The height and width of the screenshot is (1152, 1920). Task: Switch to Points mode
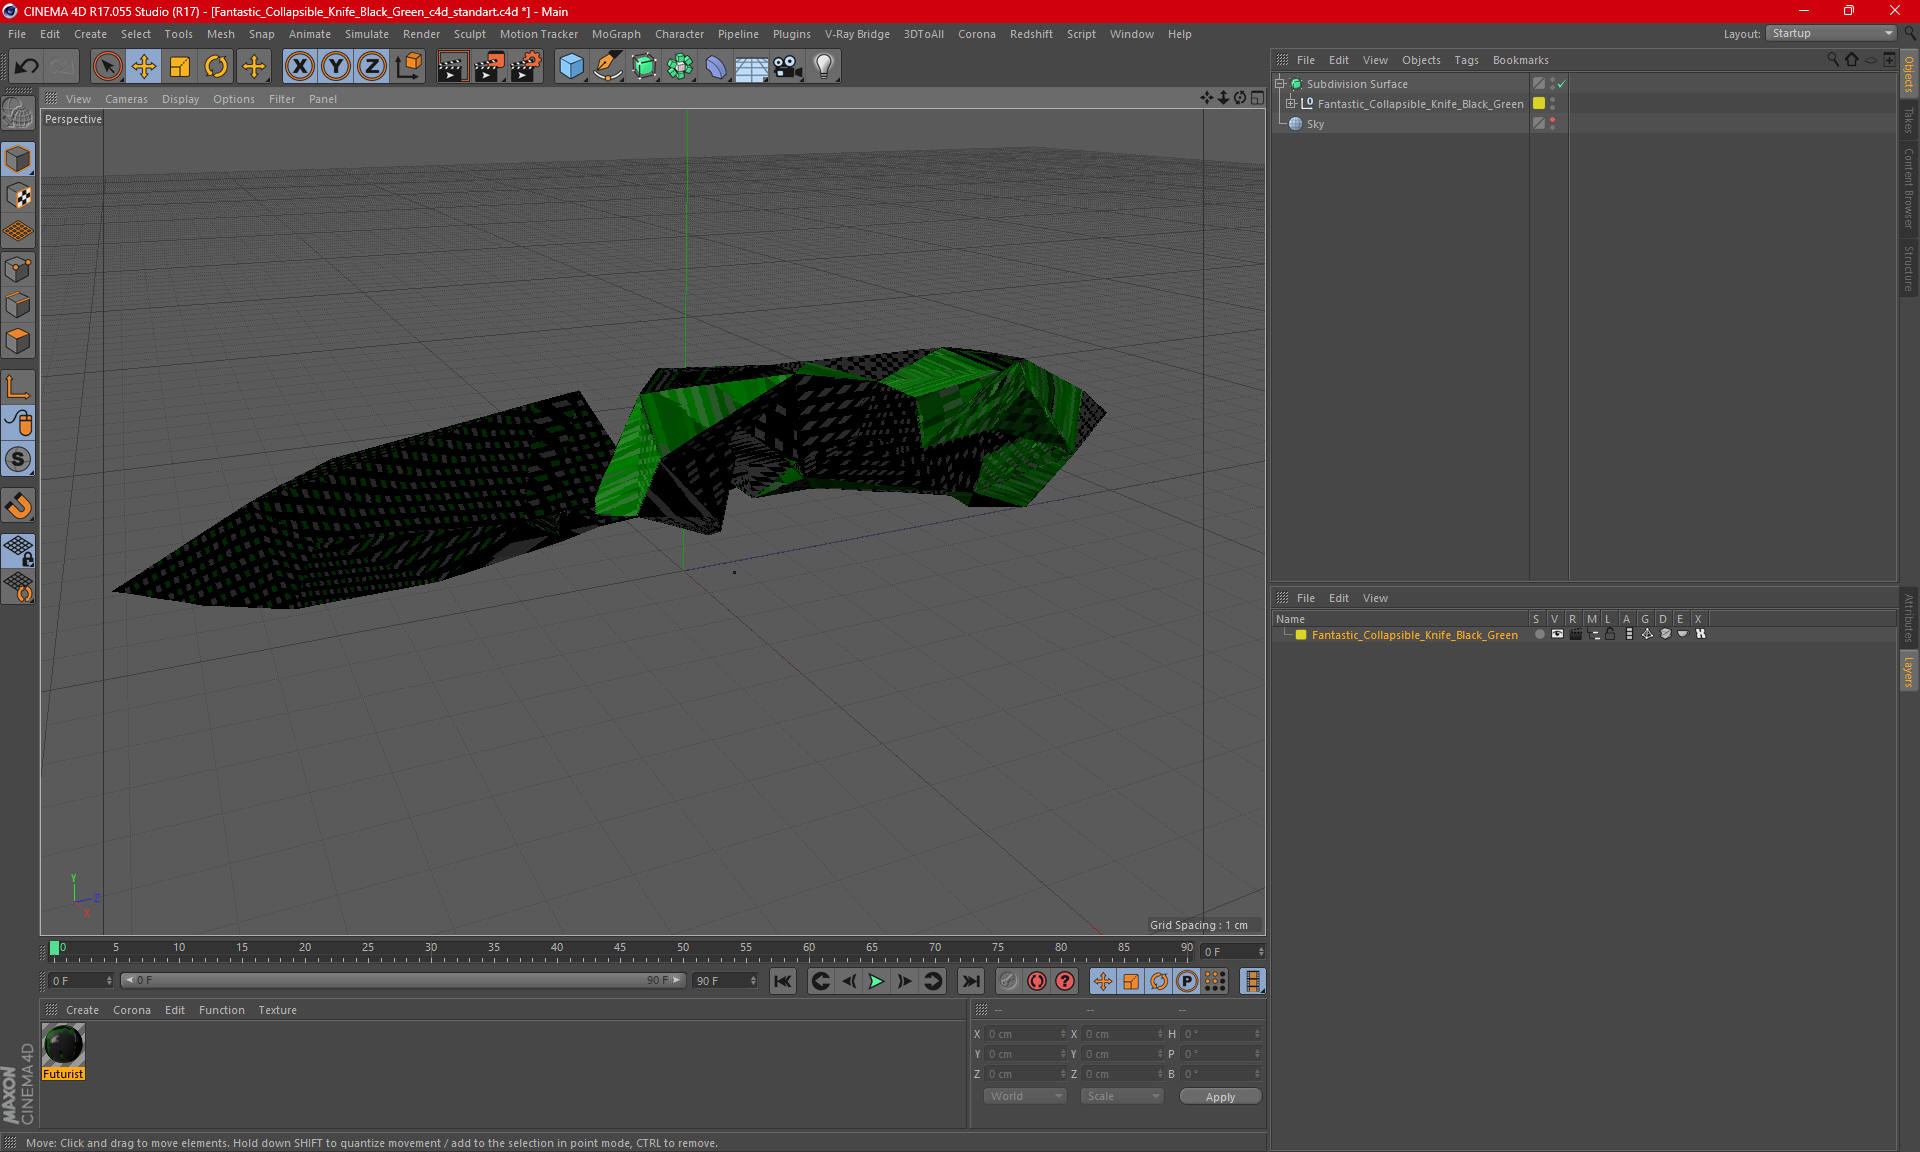click(18, 269)
